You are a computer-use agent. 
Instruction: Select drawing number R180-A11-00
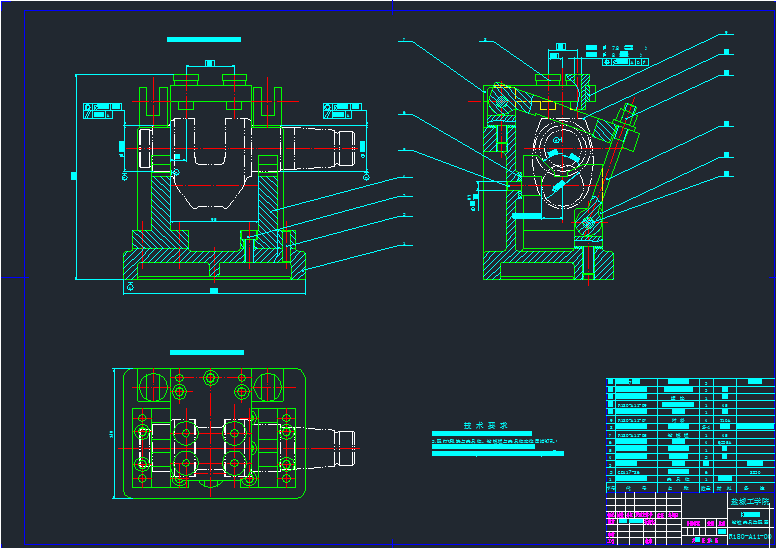pos(750,536)
